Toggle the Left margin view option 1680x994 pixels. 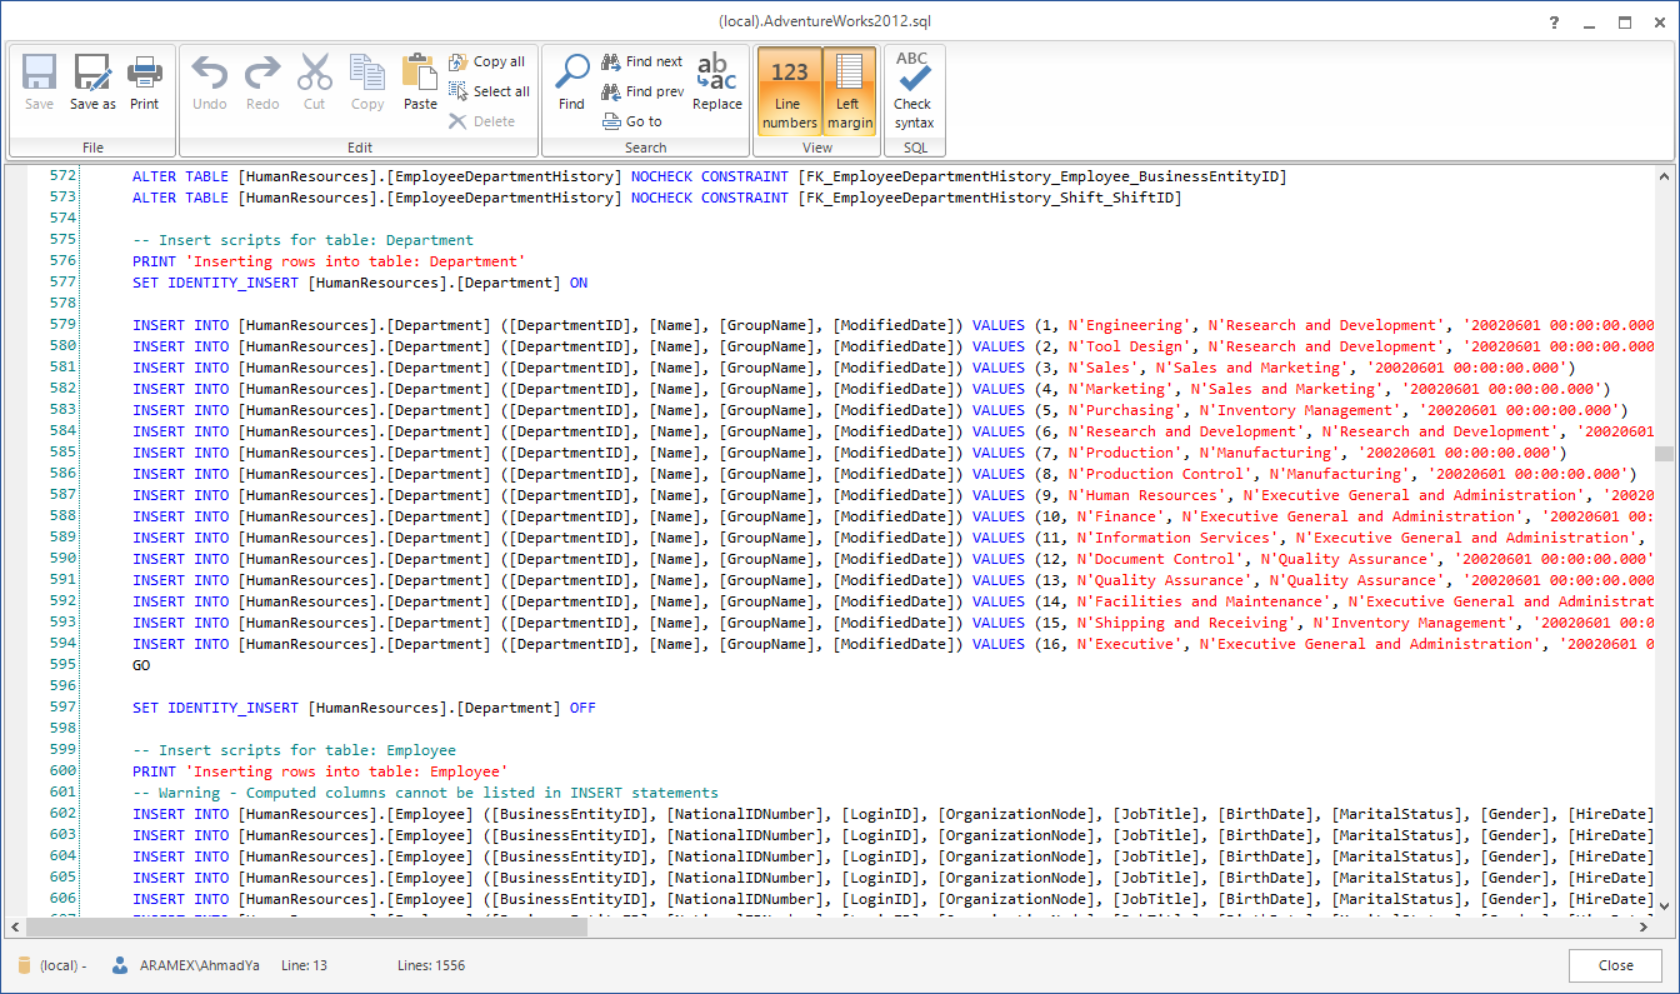tap(849, 91)
